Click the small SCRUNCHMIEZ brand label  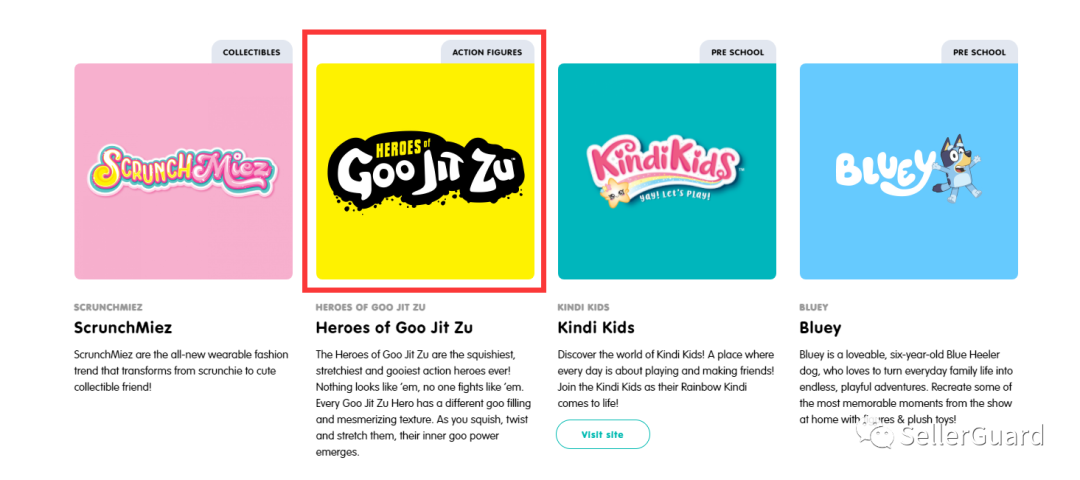(109, 307)
